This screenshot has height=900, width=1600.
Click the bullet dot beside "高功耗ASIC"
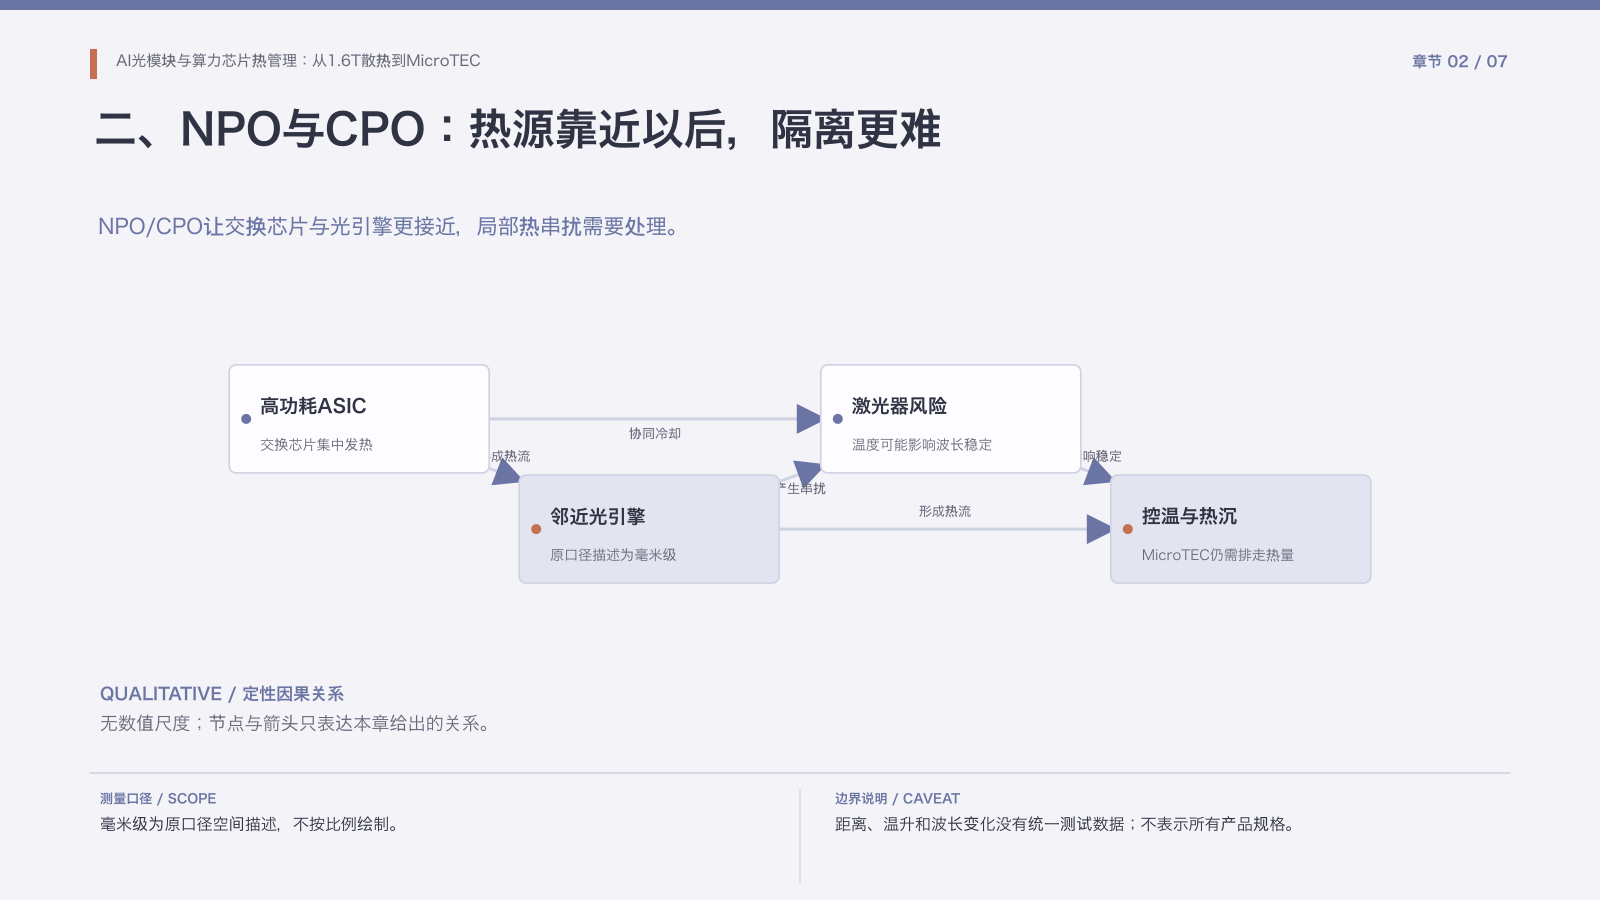pyautogui.click(x=246, y=419)
